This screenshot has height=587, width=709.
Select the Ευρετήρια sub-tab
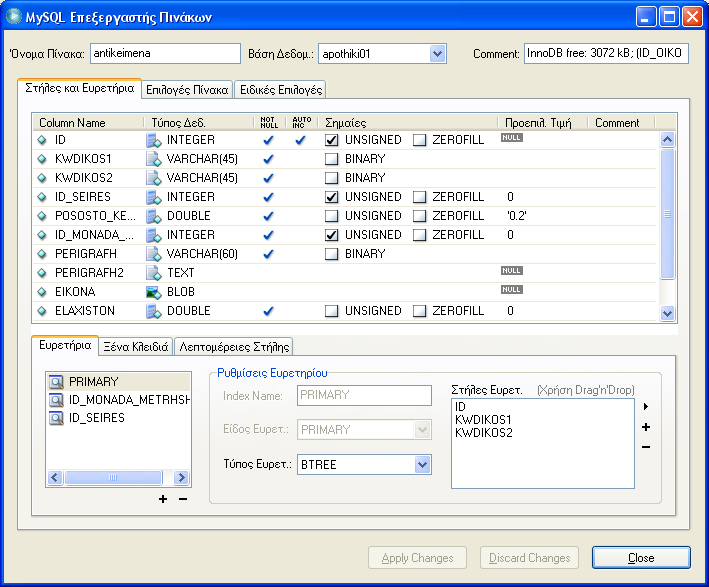point(65,346)
